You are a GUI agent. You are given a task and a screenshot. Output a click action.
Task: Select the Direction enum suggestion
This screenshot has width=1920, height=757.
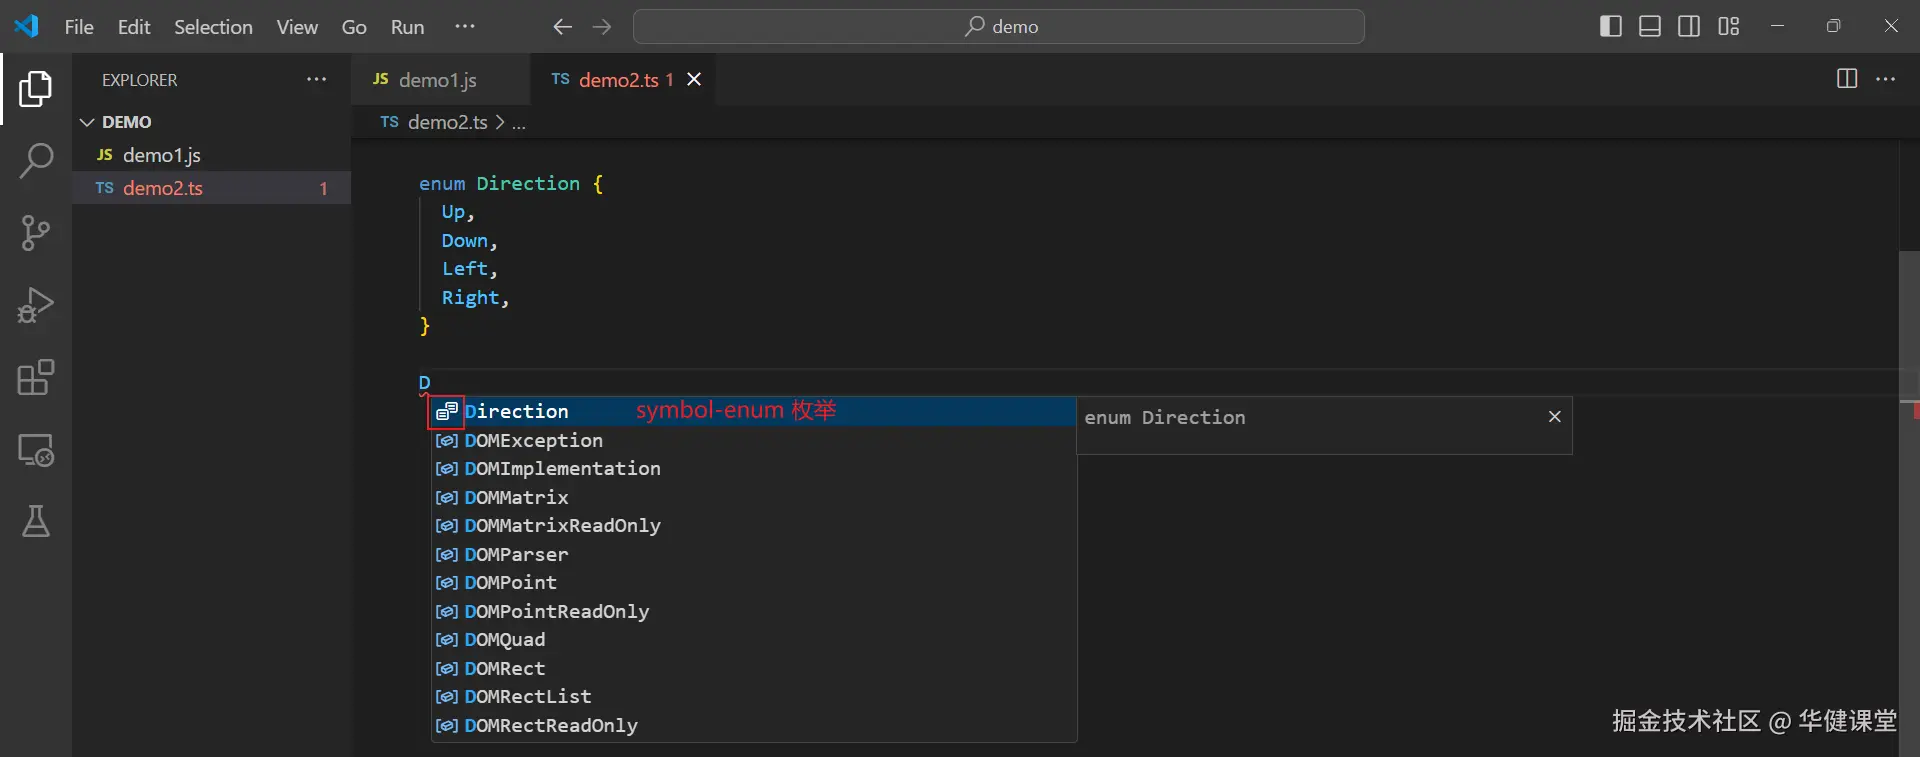516,411
